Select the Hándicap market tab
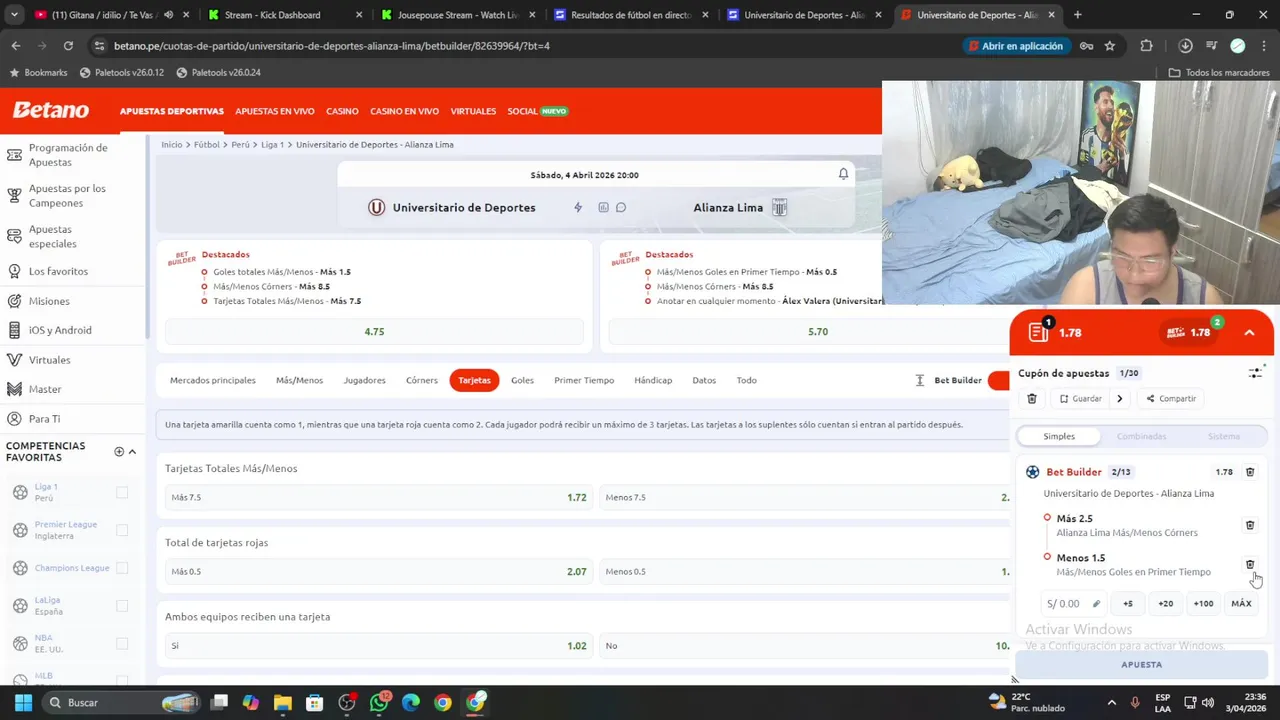 pos(653,380)
